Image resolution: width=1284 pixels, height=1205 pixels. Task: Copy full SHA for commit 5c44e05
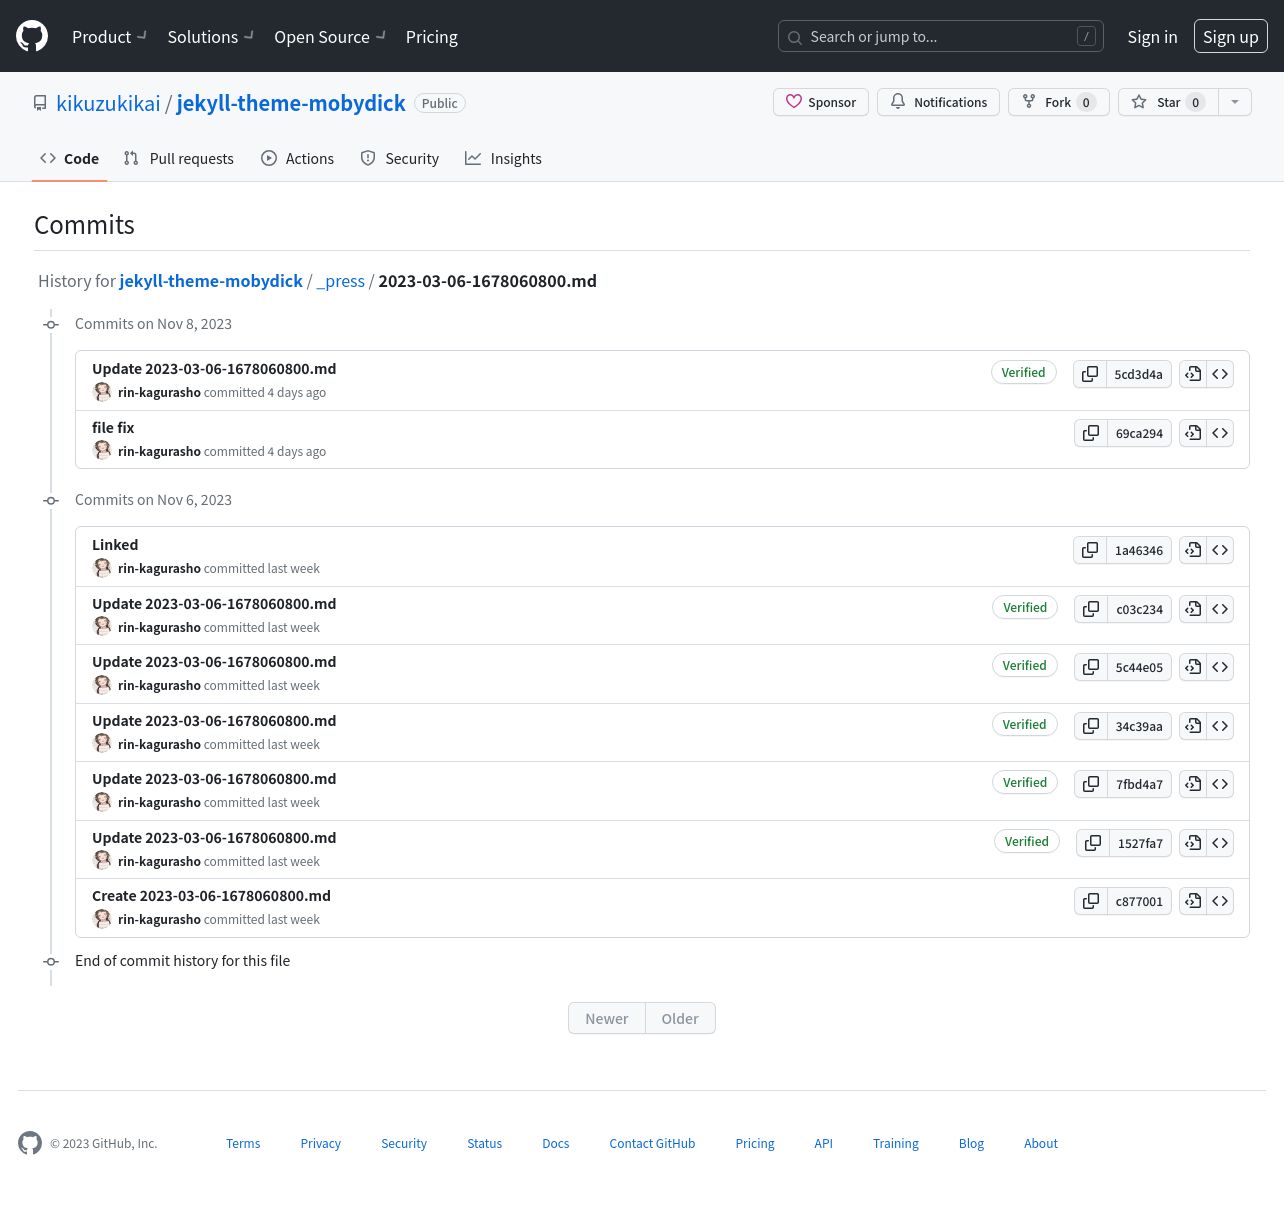pyautogui.click(x=1091, y=667)
